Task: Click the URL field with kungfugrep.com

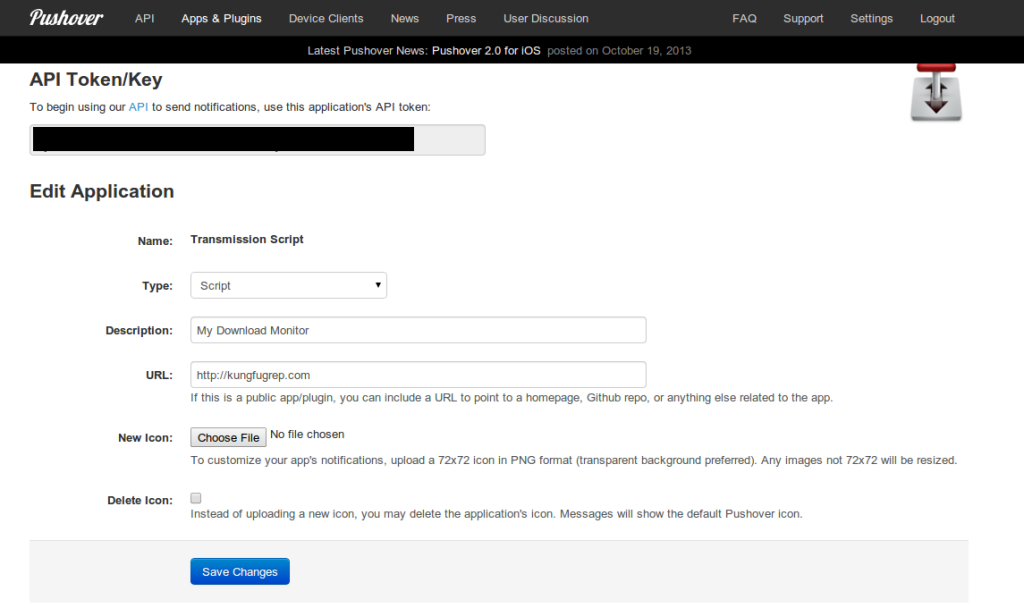Action: (418, 375)
